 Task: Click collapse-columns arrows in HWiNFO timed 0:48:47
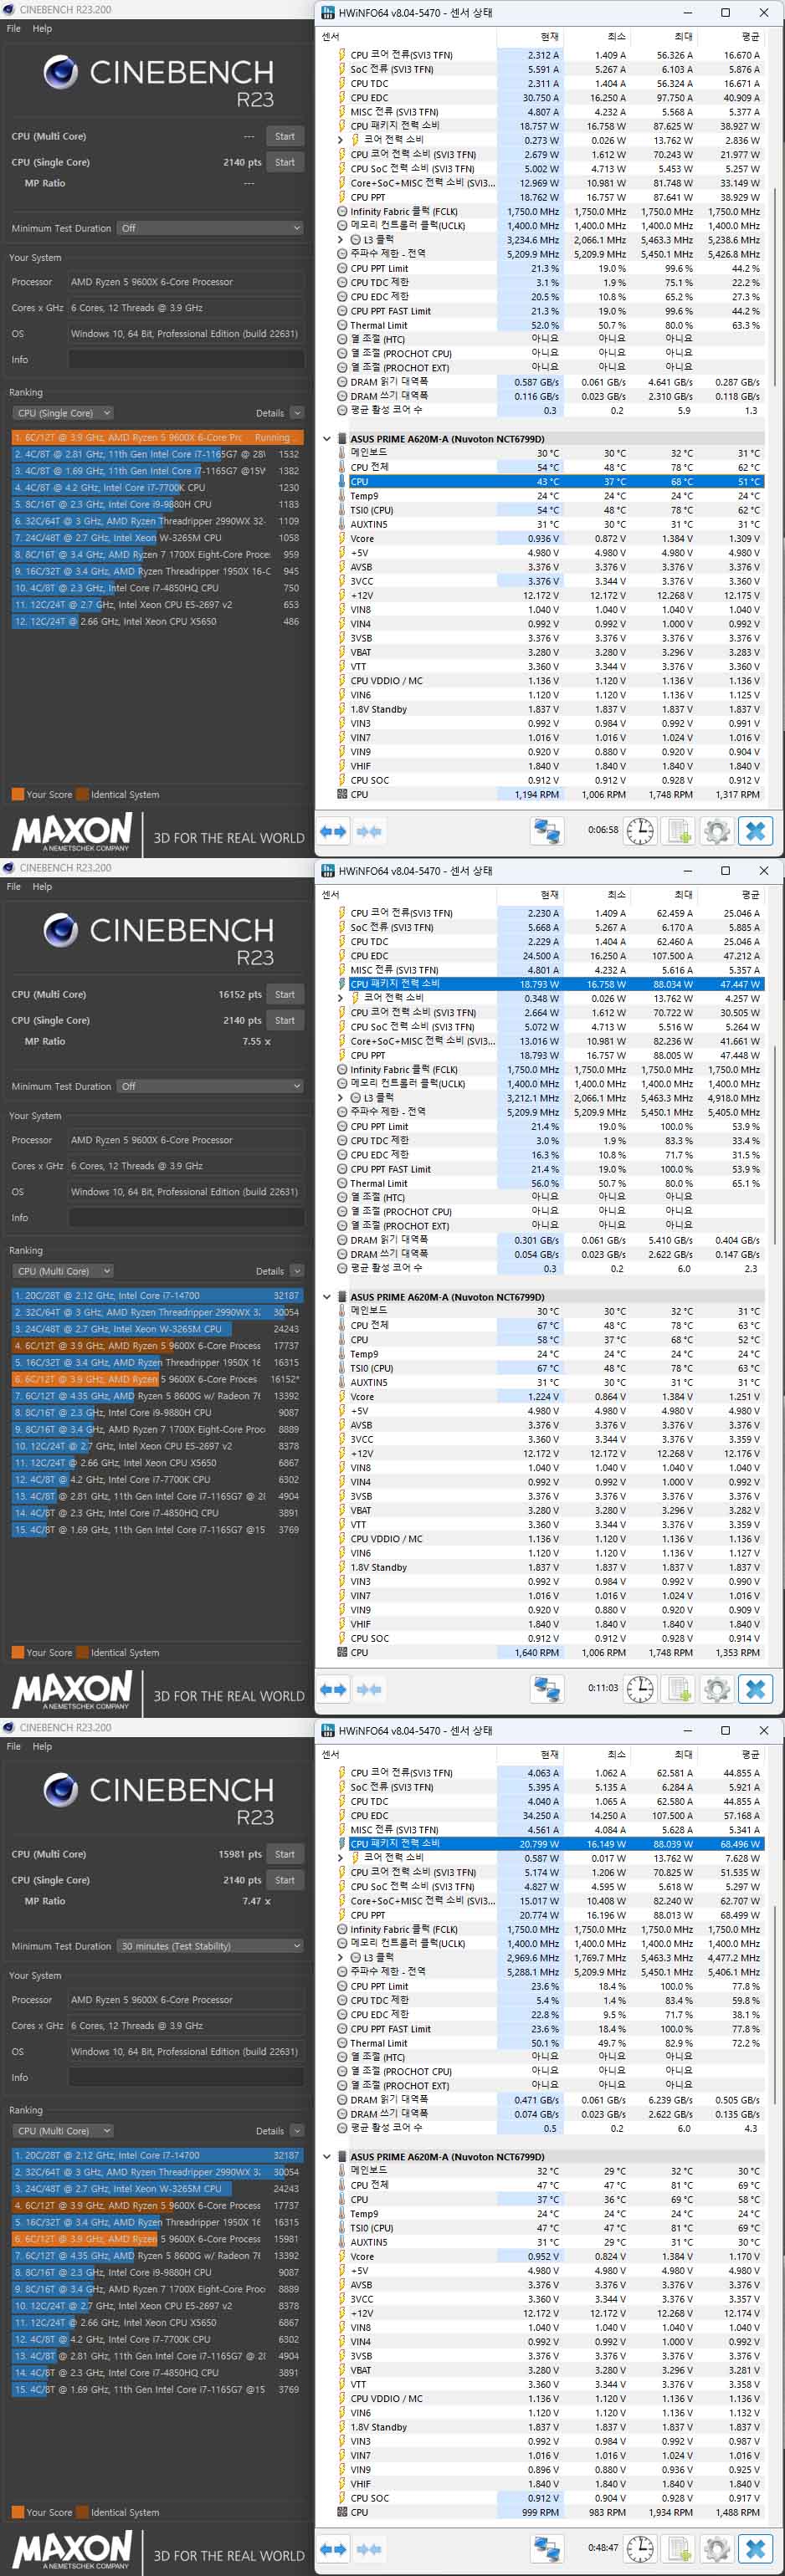coord(369,2548)
